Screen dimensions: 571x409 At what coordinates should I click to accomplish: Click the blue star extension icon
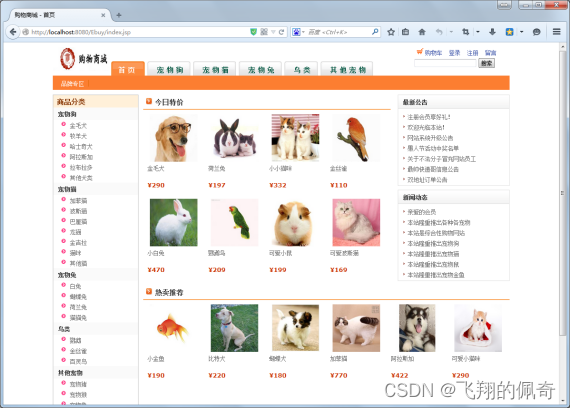click(509, 32)
